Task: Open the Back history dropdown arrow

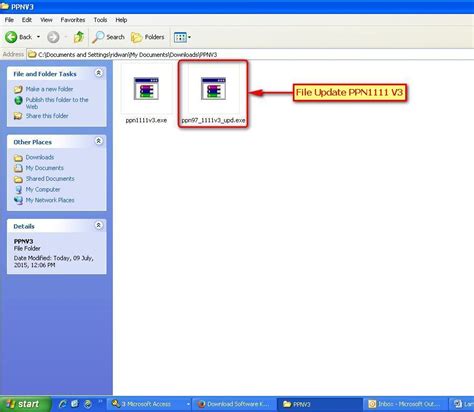Action: pos(38,37)
